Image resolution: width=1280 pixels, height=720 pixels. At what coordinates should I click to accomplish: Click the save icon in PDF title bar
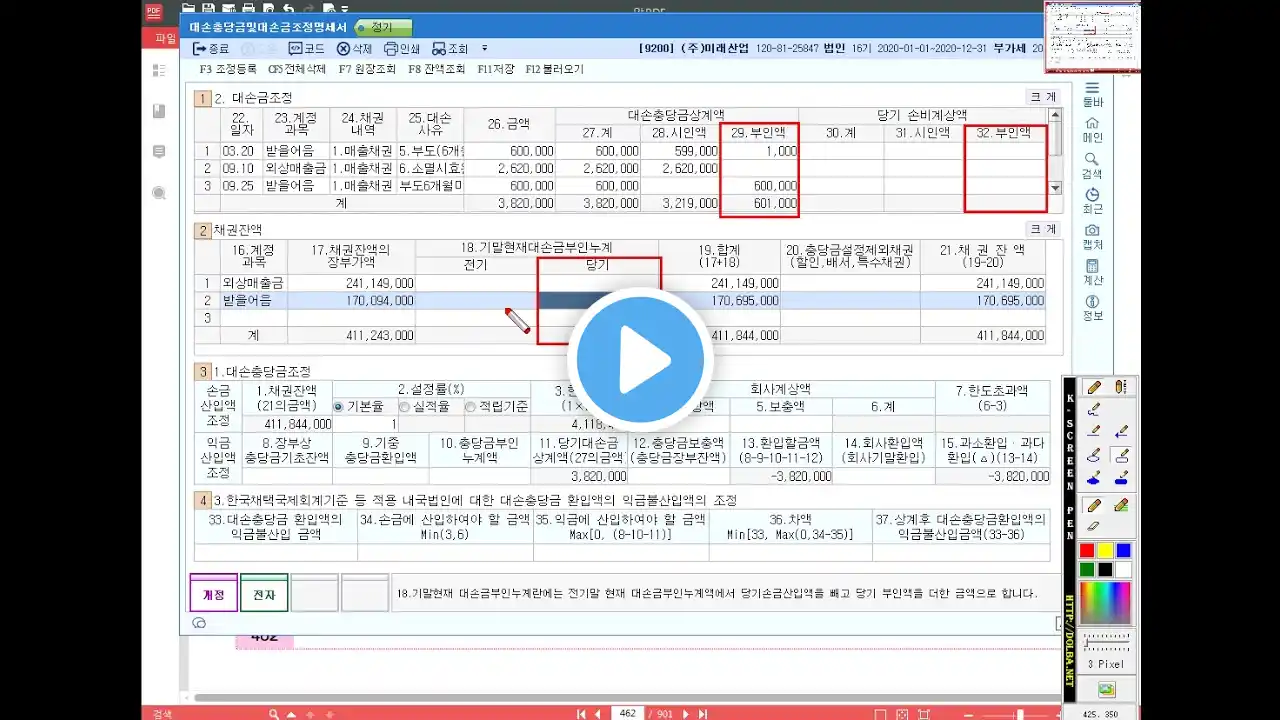point(208,7)
